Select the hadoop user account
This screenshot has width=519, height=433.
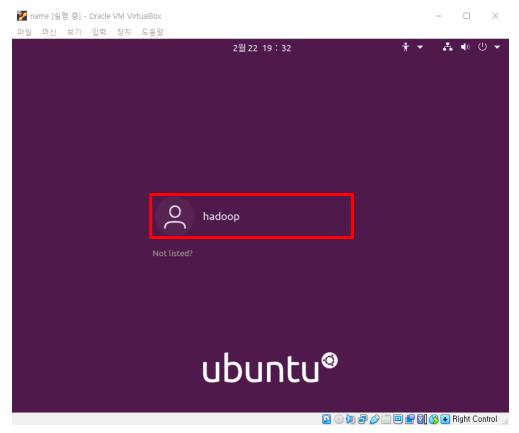point(251,216)
